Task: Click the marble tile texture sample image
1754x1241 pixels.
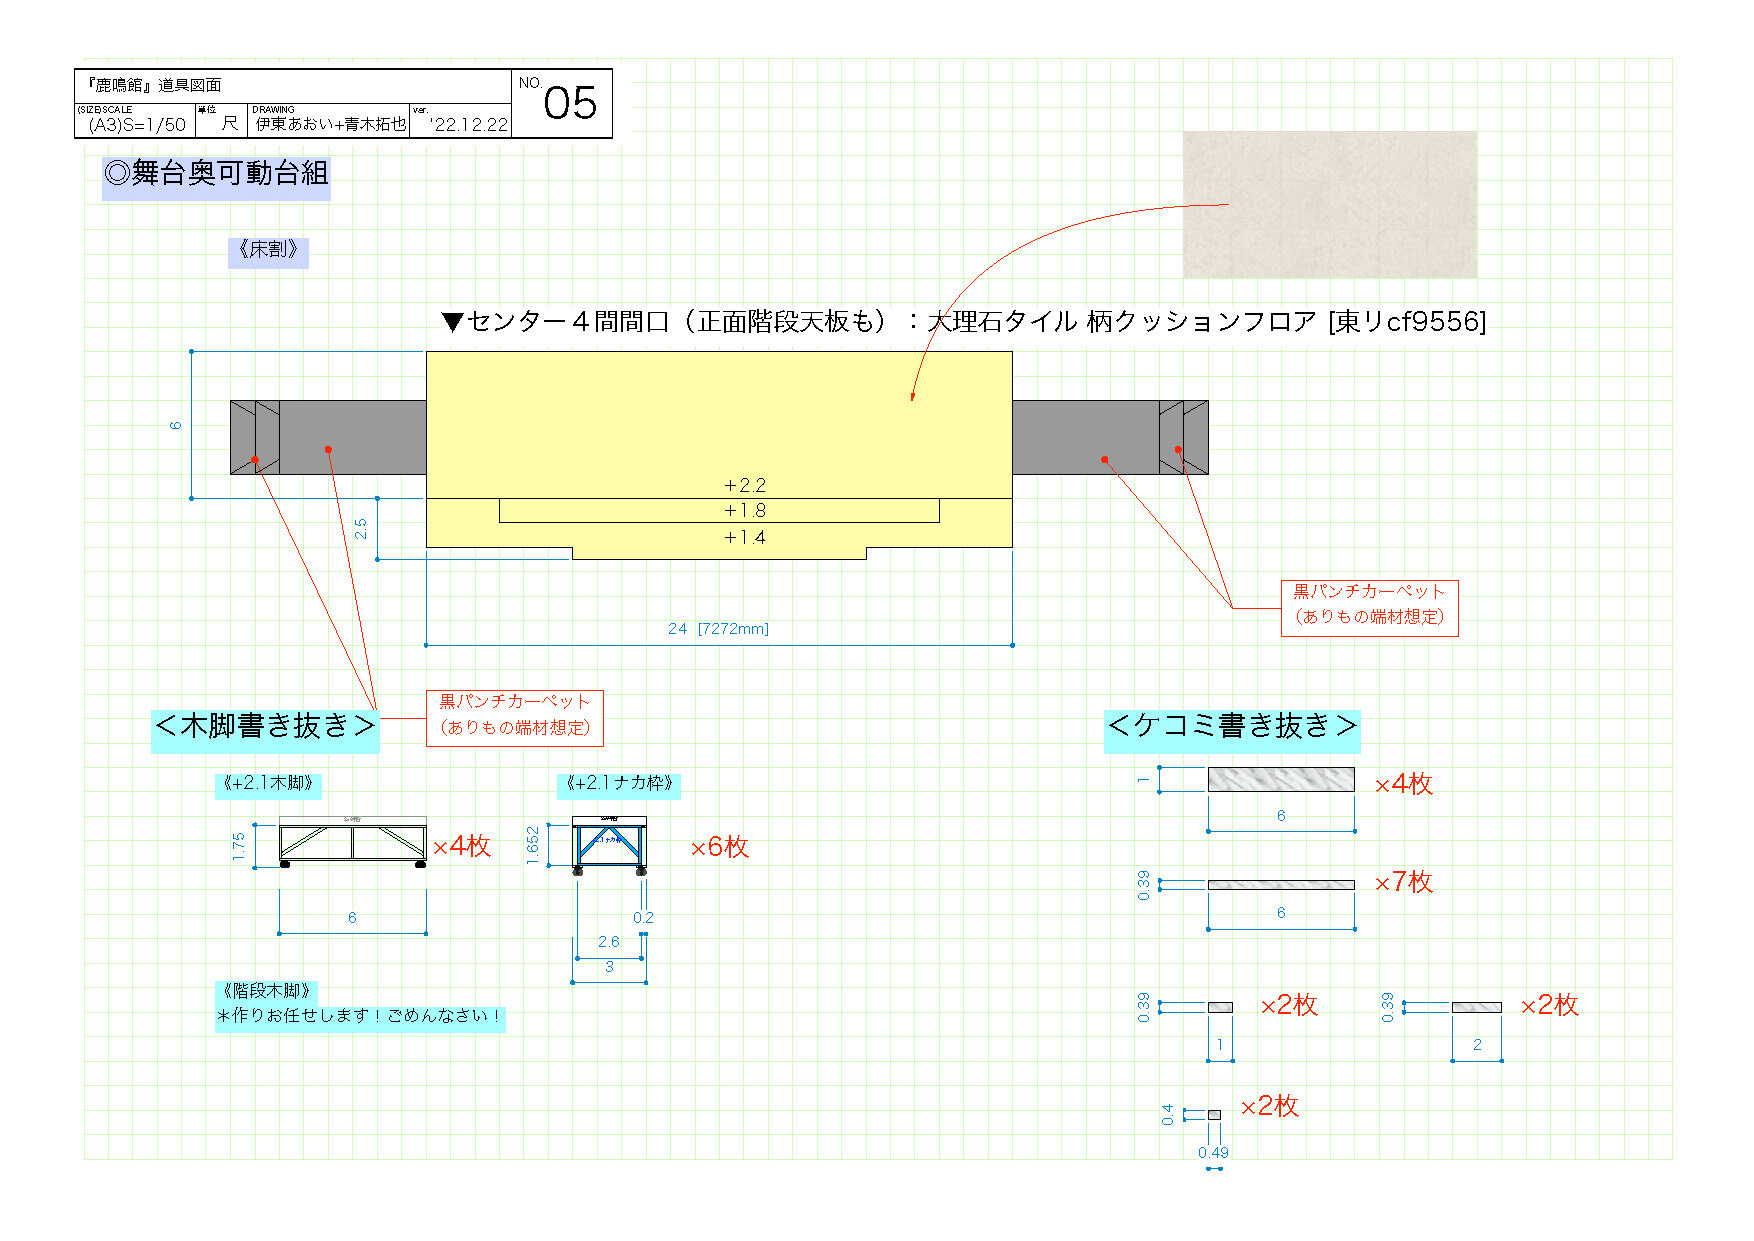Action: click(x=1329, y=204)
